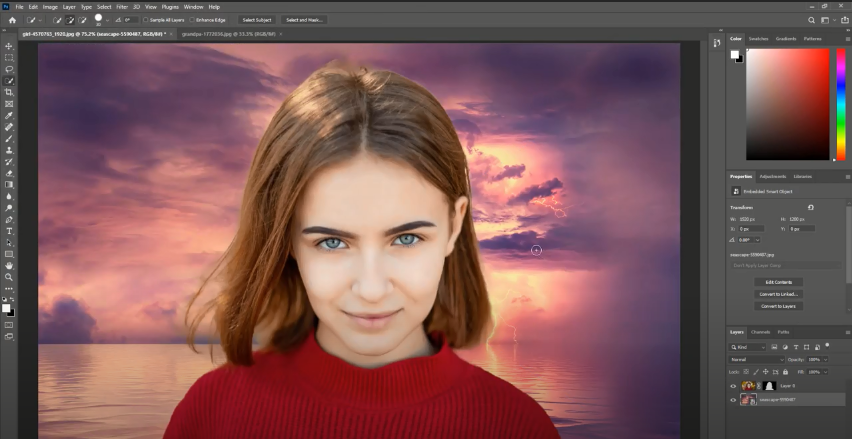Toggle the Enhance Edge checkbox
This screenshot has width=852, height=439.
(194, 19)
